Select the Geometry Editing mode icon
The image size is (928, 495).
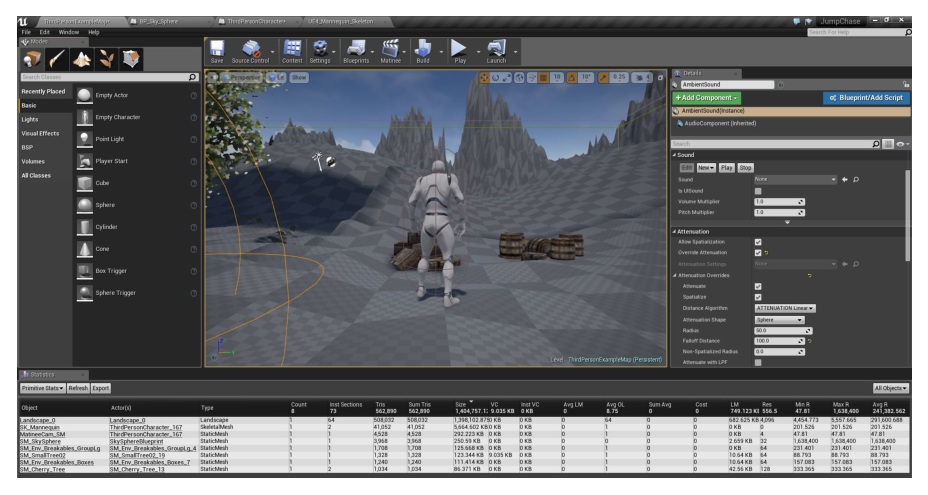point(131,59)
